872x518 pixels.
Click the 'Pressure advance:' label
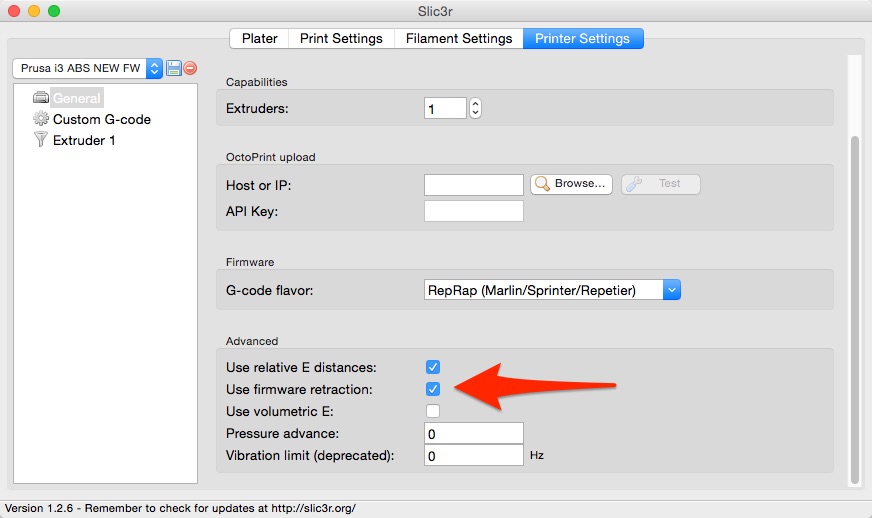pyautogui.click(x=282, y=433)
